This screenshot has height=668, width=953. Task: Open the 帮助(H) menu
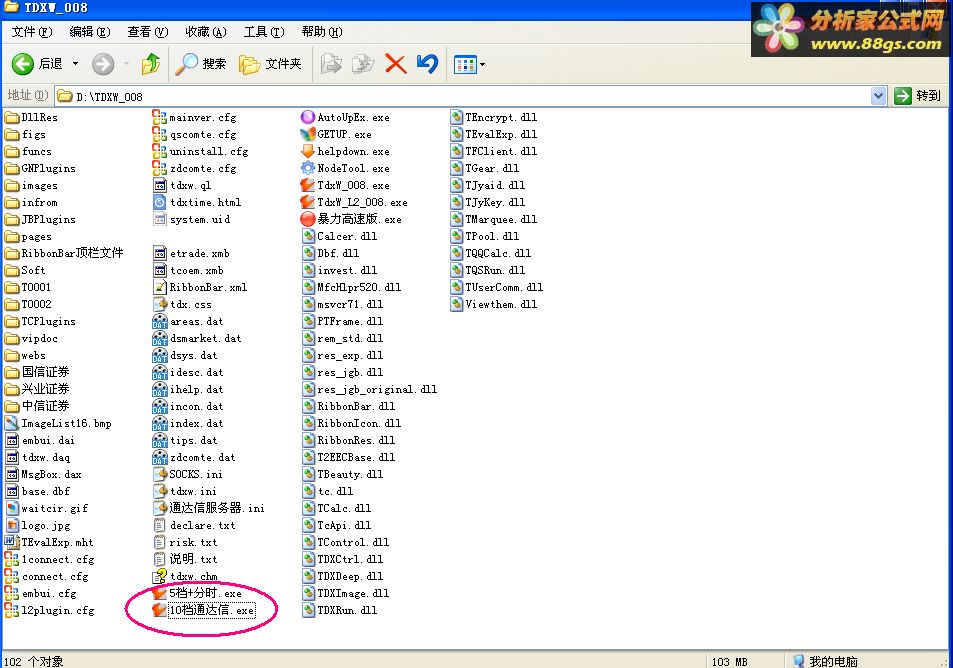322,32
